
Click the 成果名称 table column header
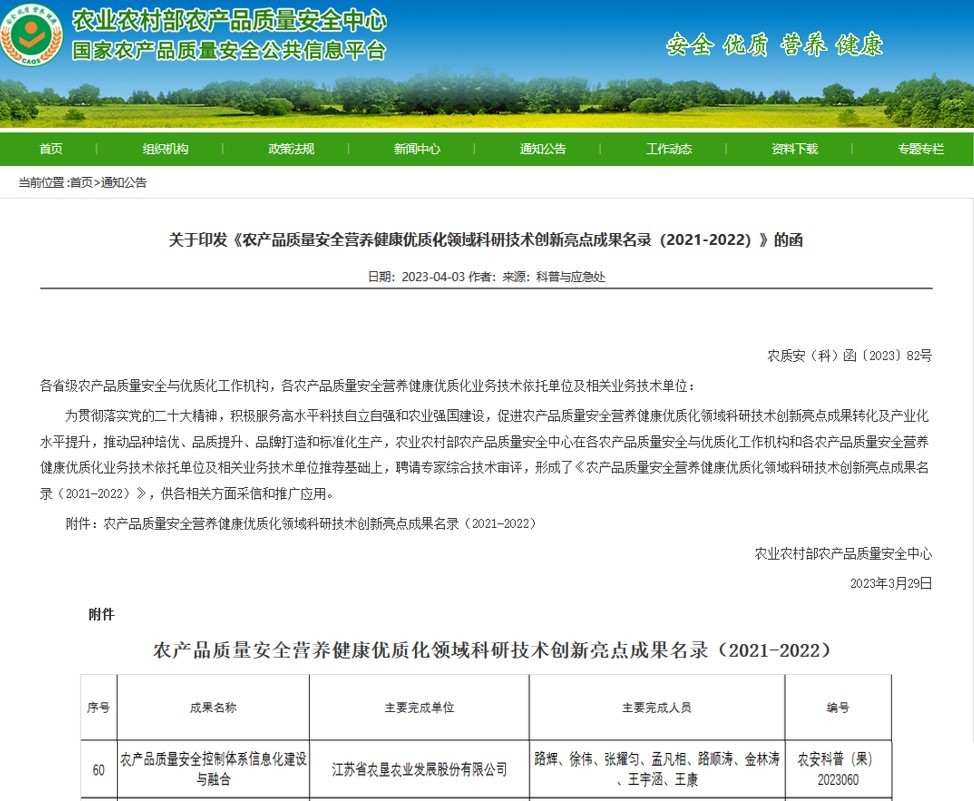coord(213,708)
